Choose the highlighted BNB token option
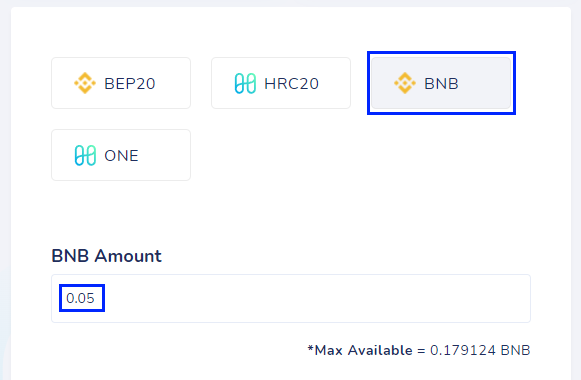581x380 pixels. pos(441,83)
